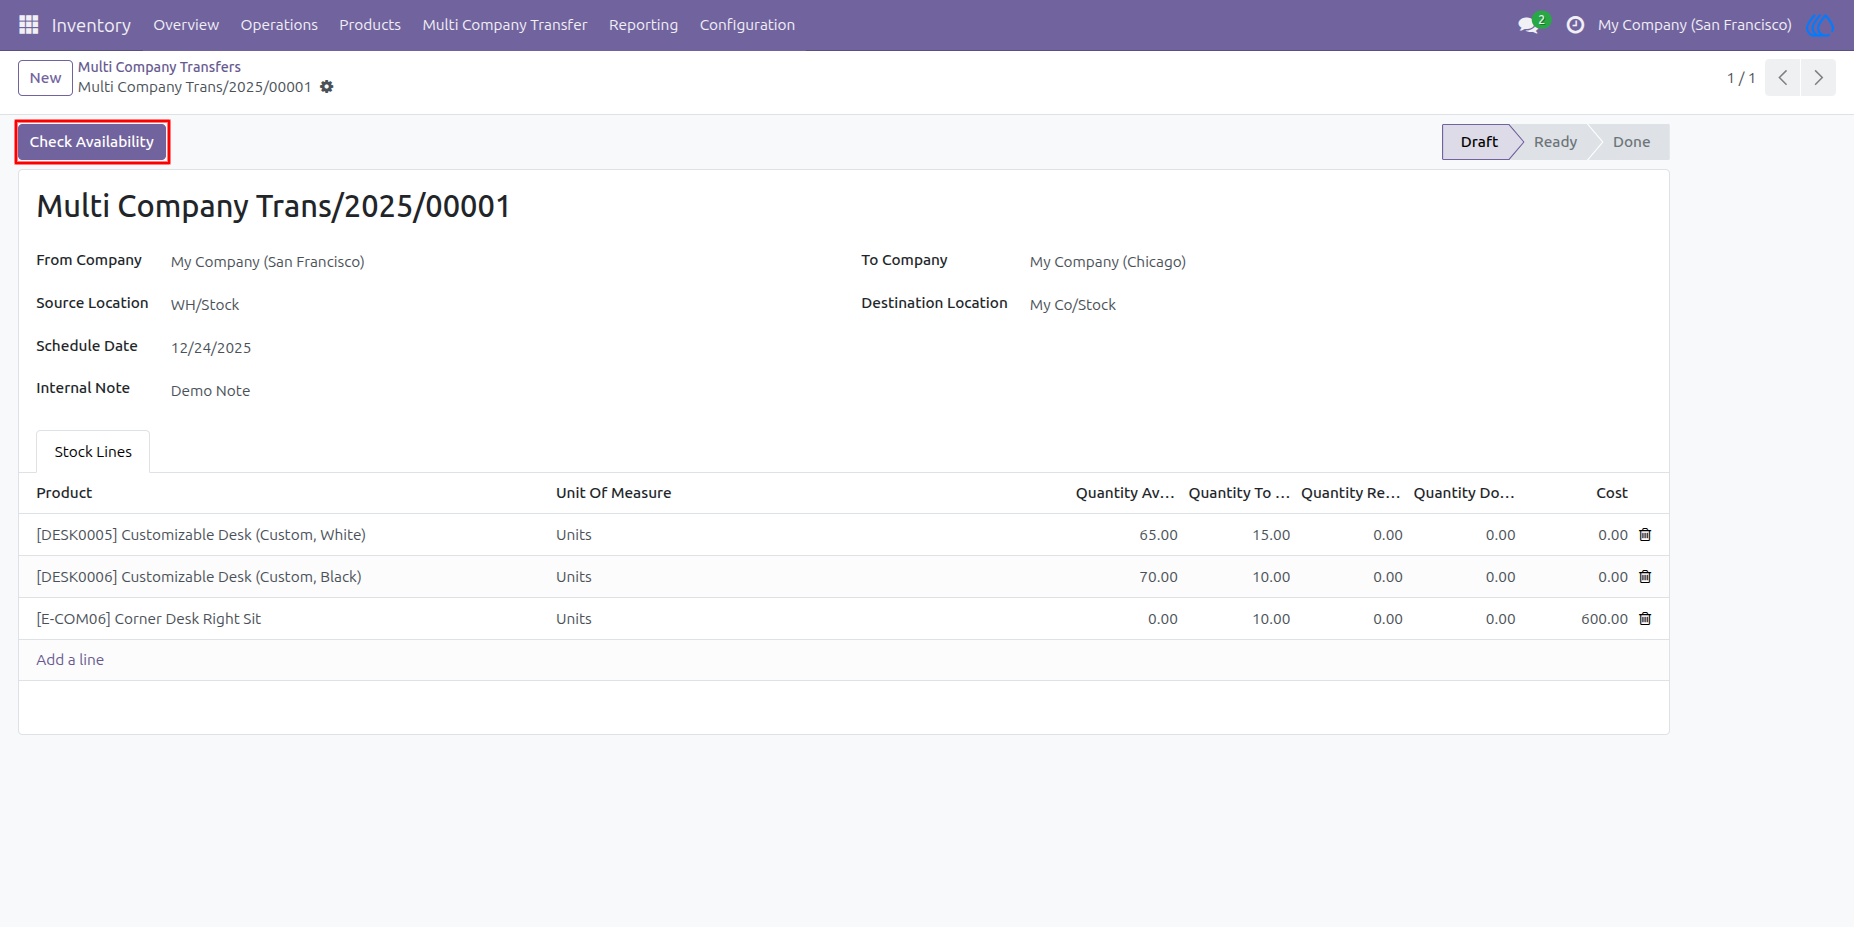Select the Draft status stage
This screenshot has width=1854, height=927.
pos(1478,142)
